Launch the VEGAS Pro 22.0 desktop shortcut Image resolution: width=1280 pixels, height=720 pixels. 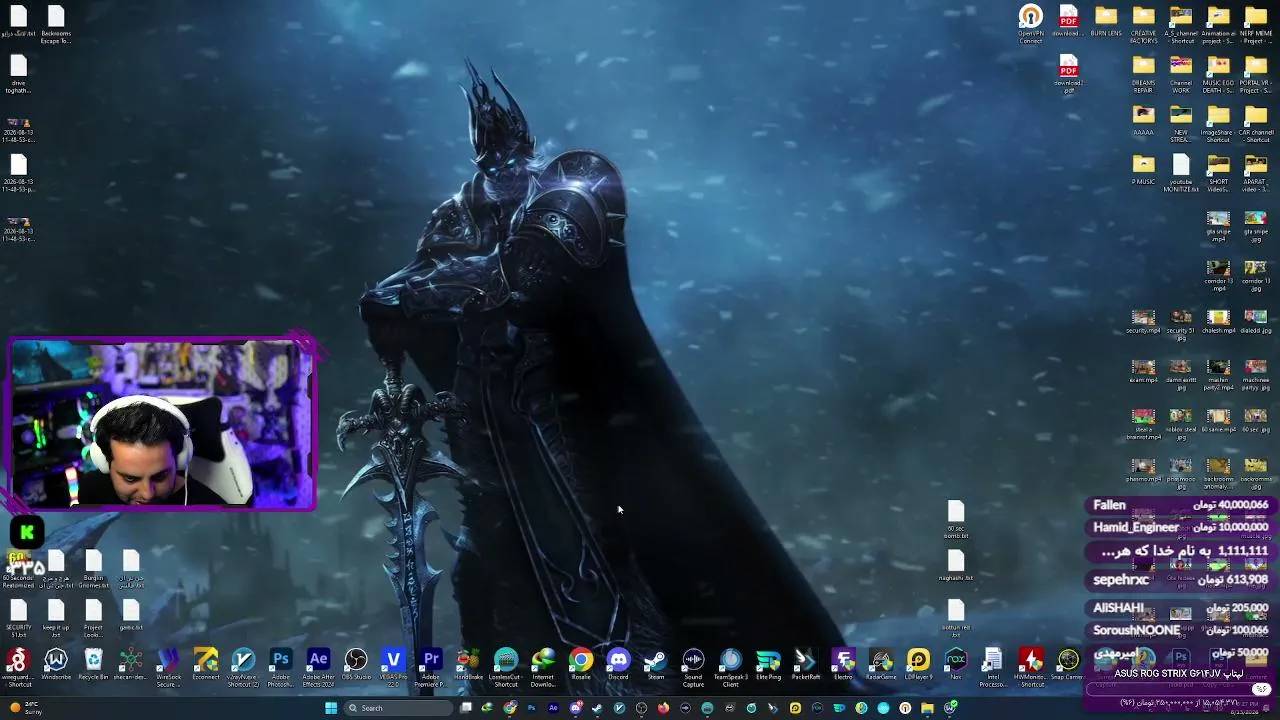pyautogui.click(x=393, y=668)
